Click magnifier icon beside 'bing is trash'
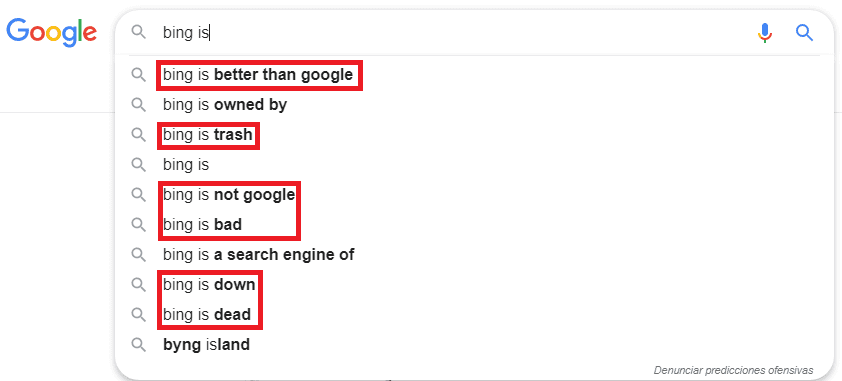The width and height of the screenshot is (842, 381). pyautogui.click(x=139, y=135)
